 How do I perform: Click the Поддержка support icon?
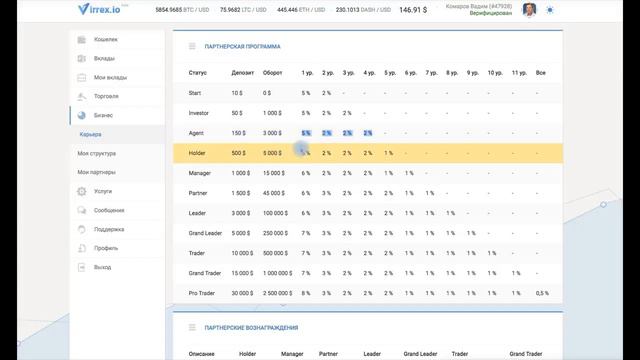click(x=82, y=229)
